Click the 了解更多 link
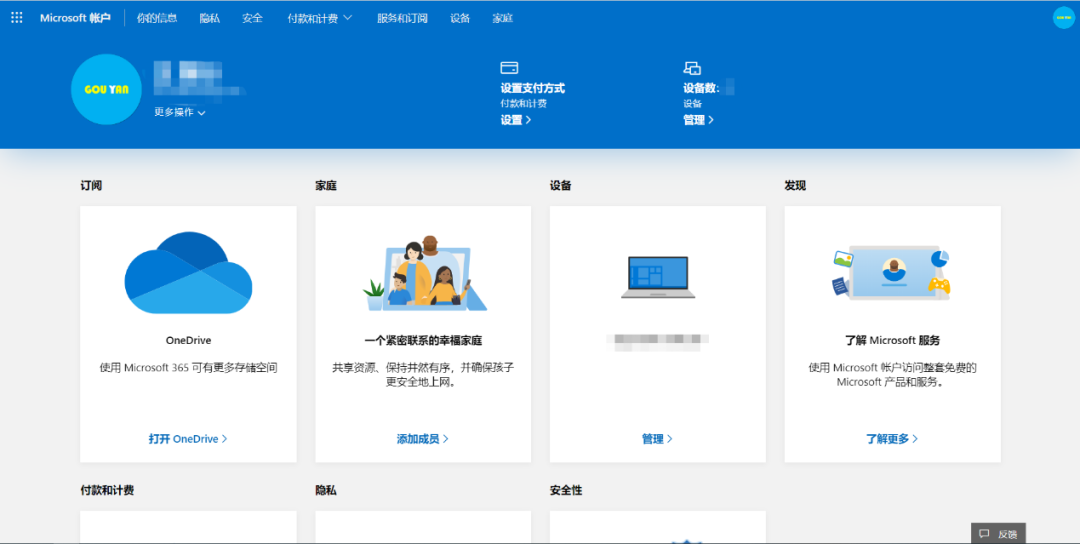1080x544 pixels. (892, 439)
